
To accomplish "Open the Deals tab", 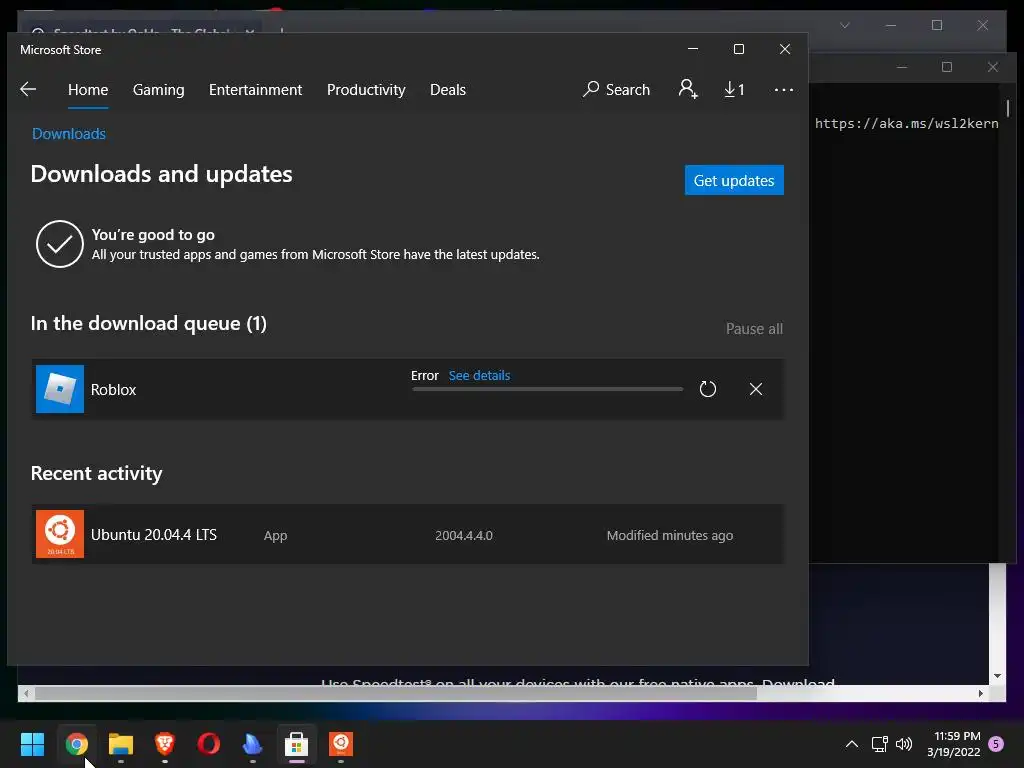I will coord(448,90).
